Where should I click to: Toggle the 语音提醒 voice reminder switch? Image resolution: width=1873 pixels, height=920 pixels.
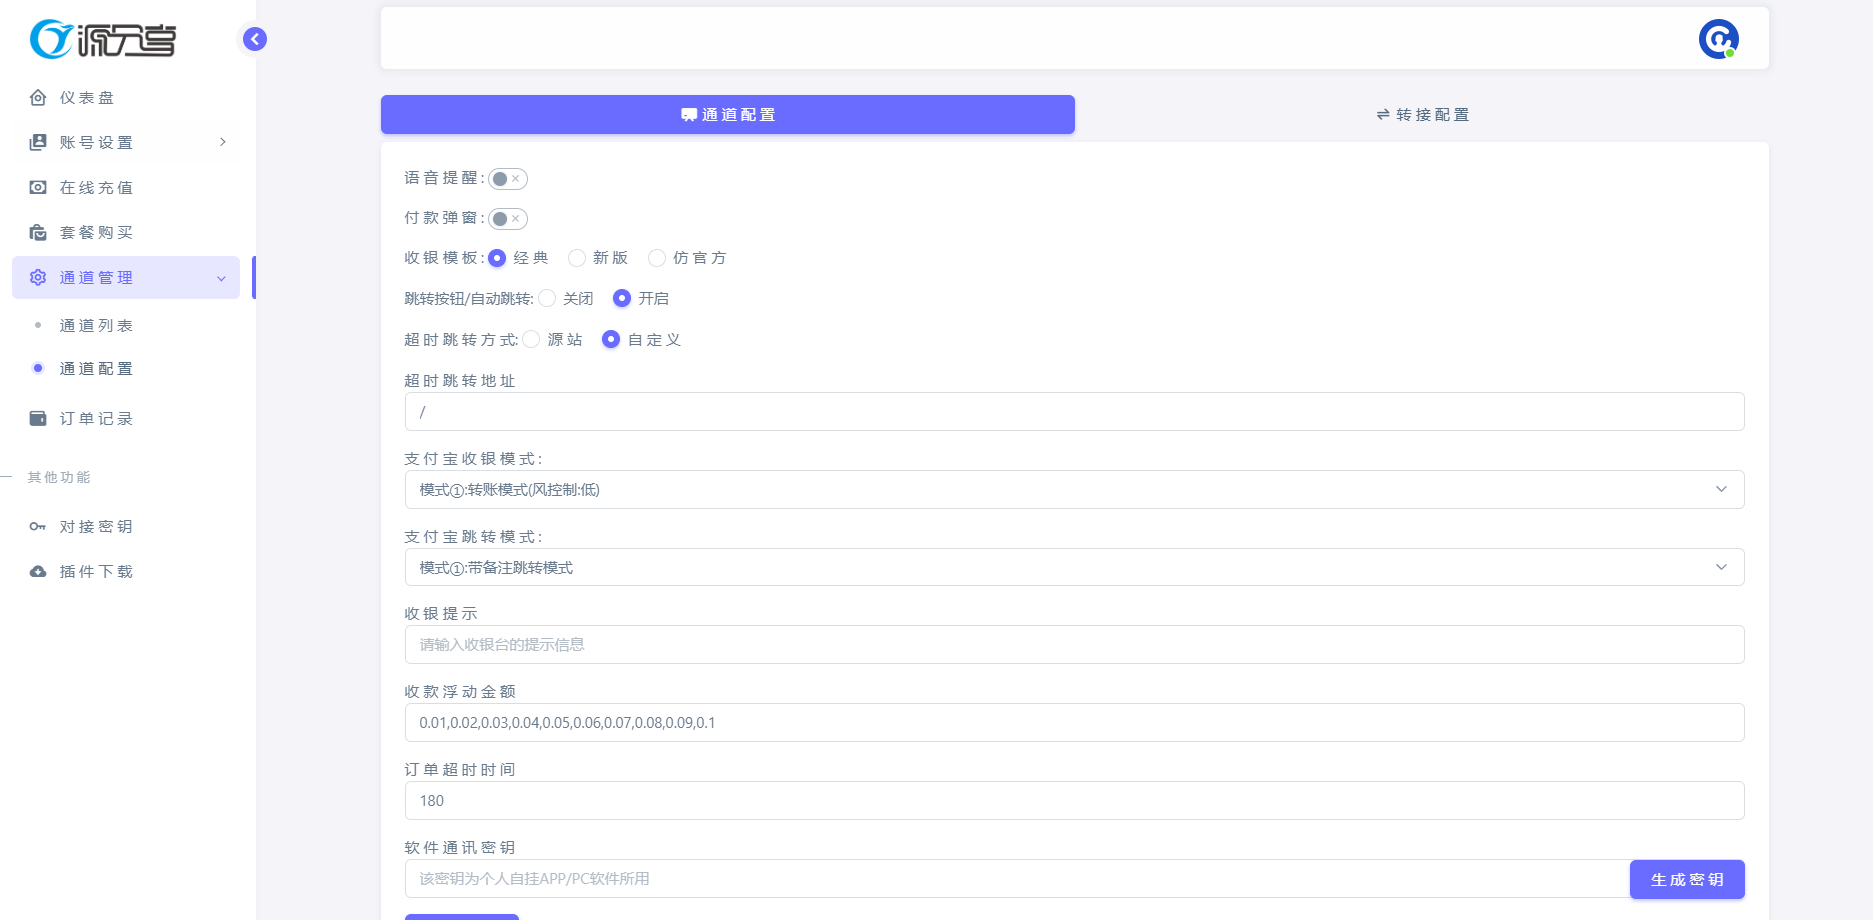click(508, 179)
